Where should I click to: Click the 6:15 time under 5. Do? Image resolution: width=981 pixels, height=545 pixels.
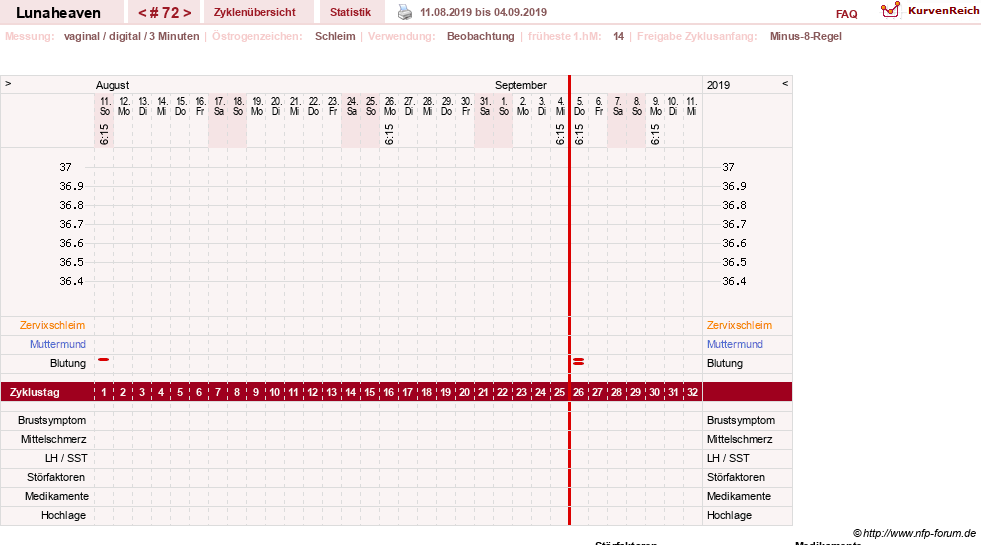(x=579, y=134)
